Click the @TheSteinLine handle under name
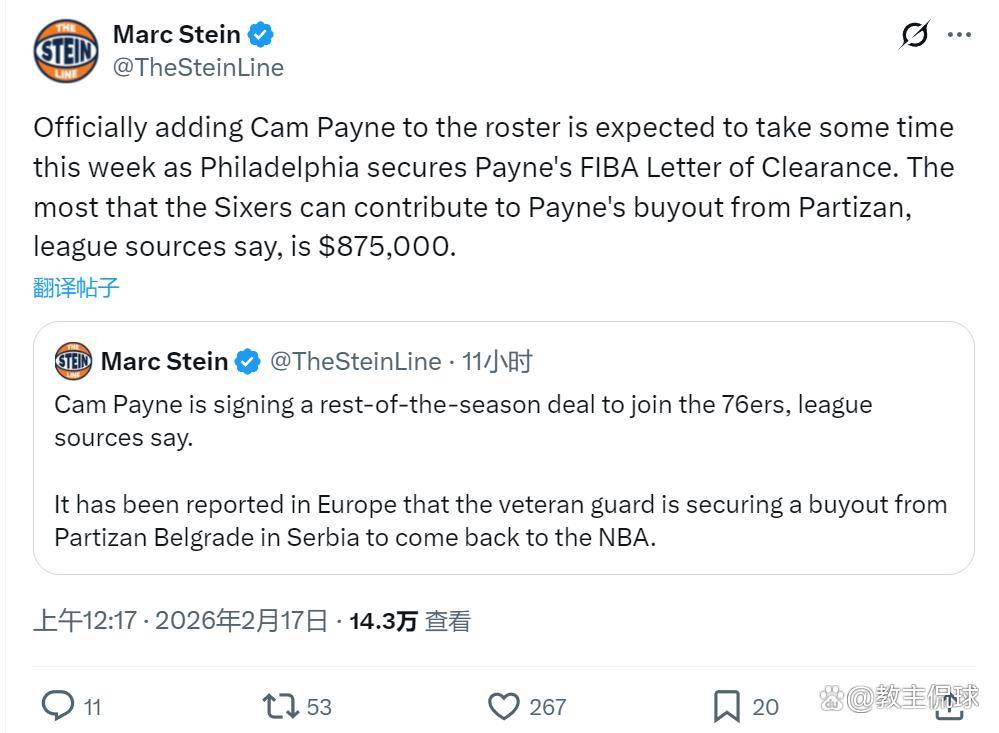The height and width of the screenshot is (733, 999). coord(198,67)
